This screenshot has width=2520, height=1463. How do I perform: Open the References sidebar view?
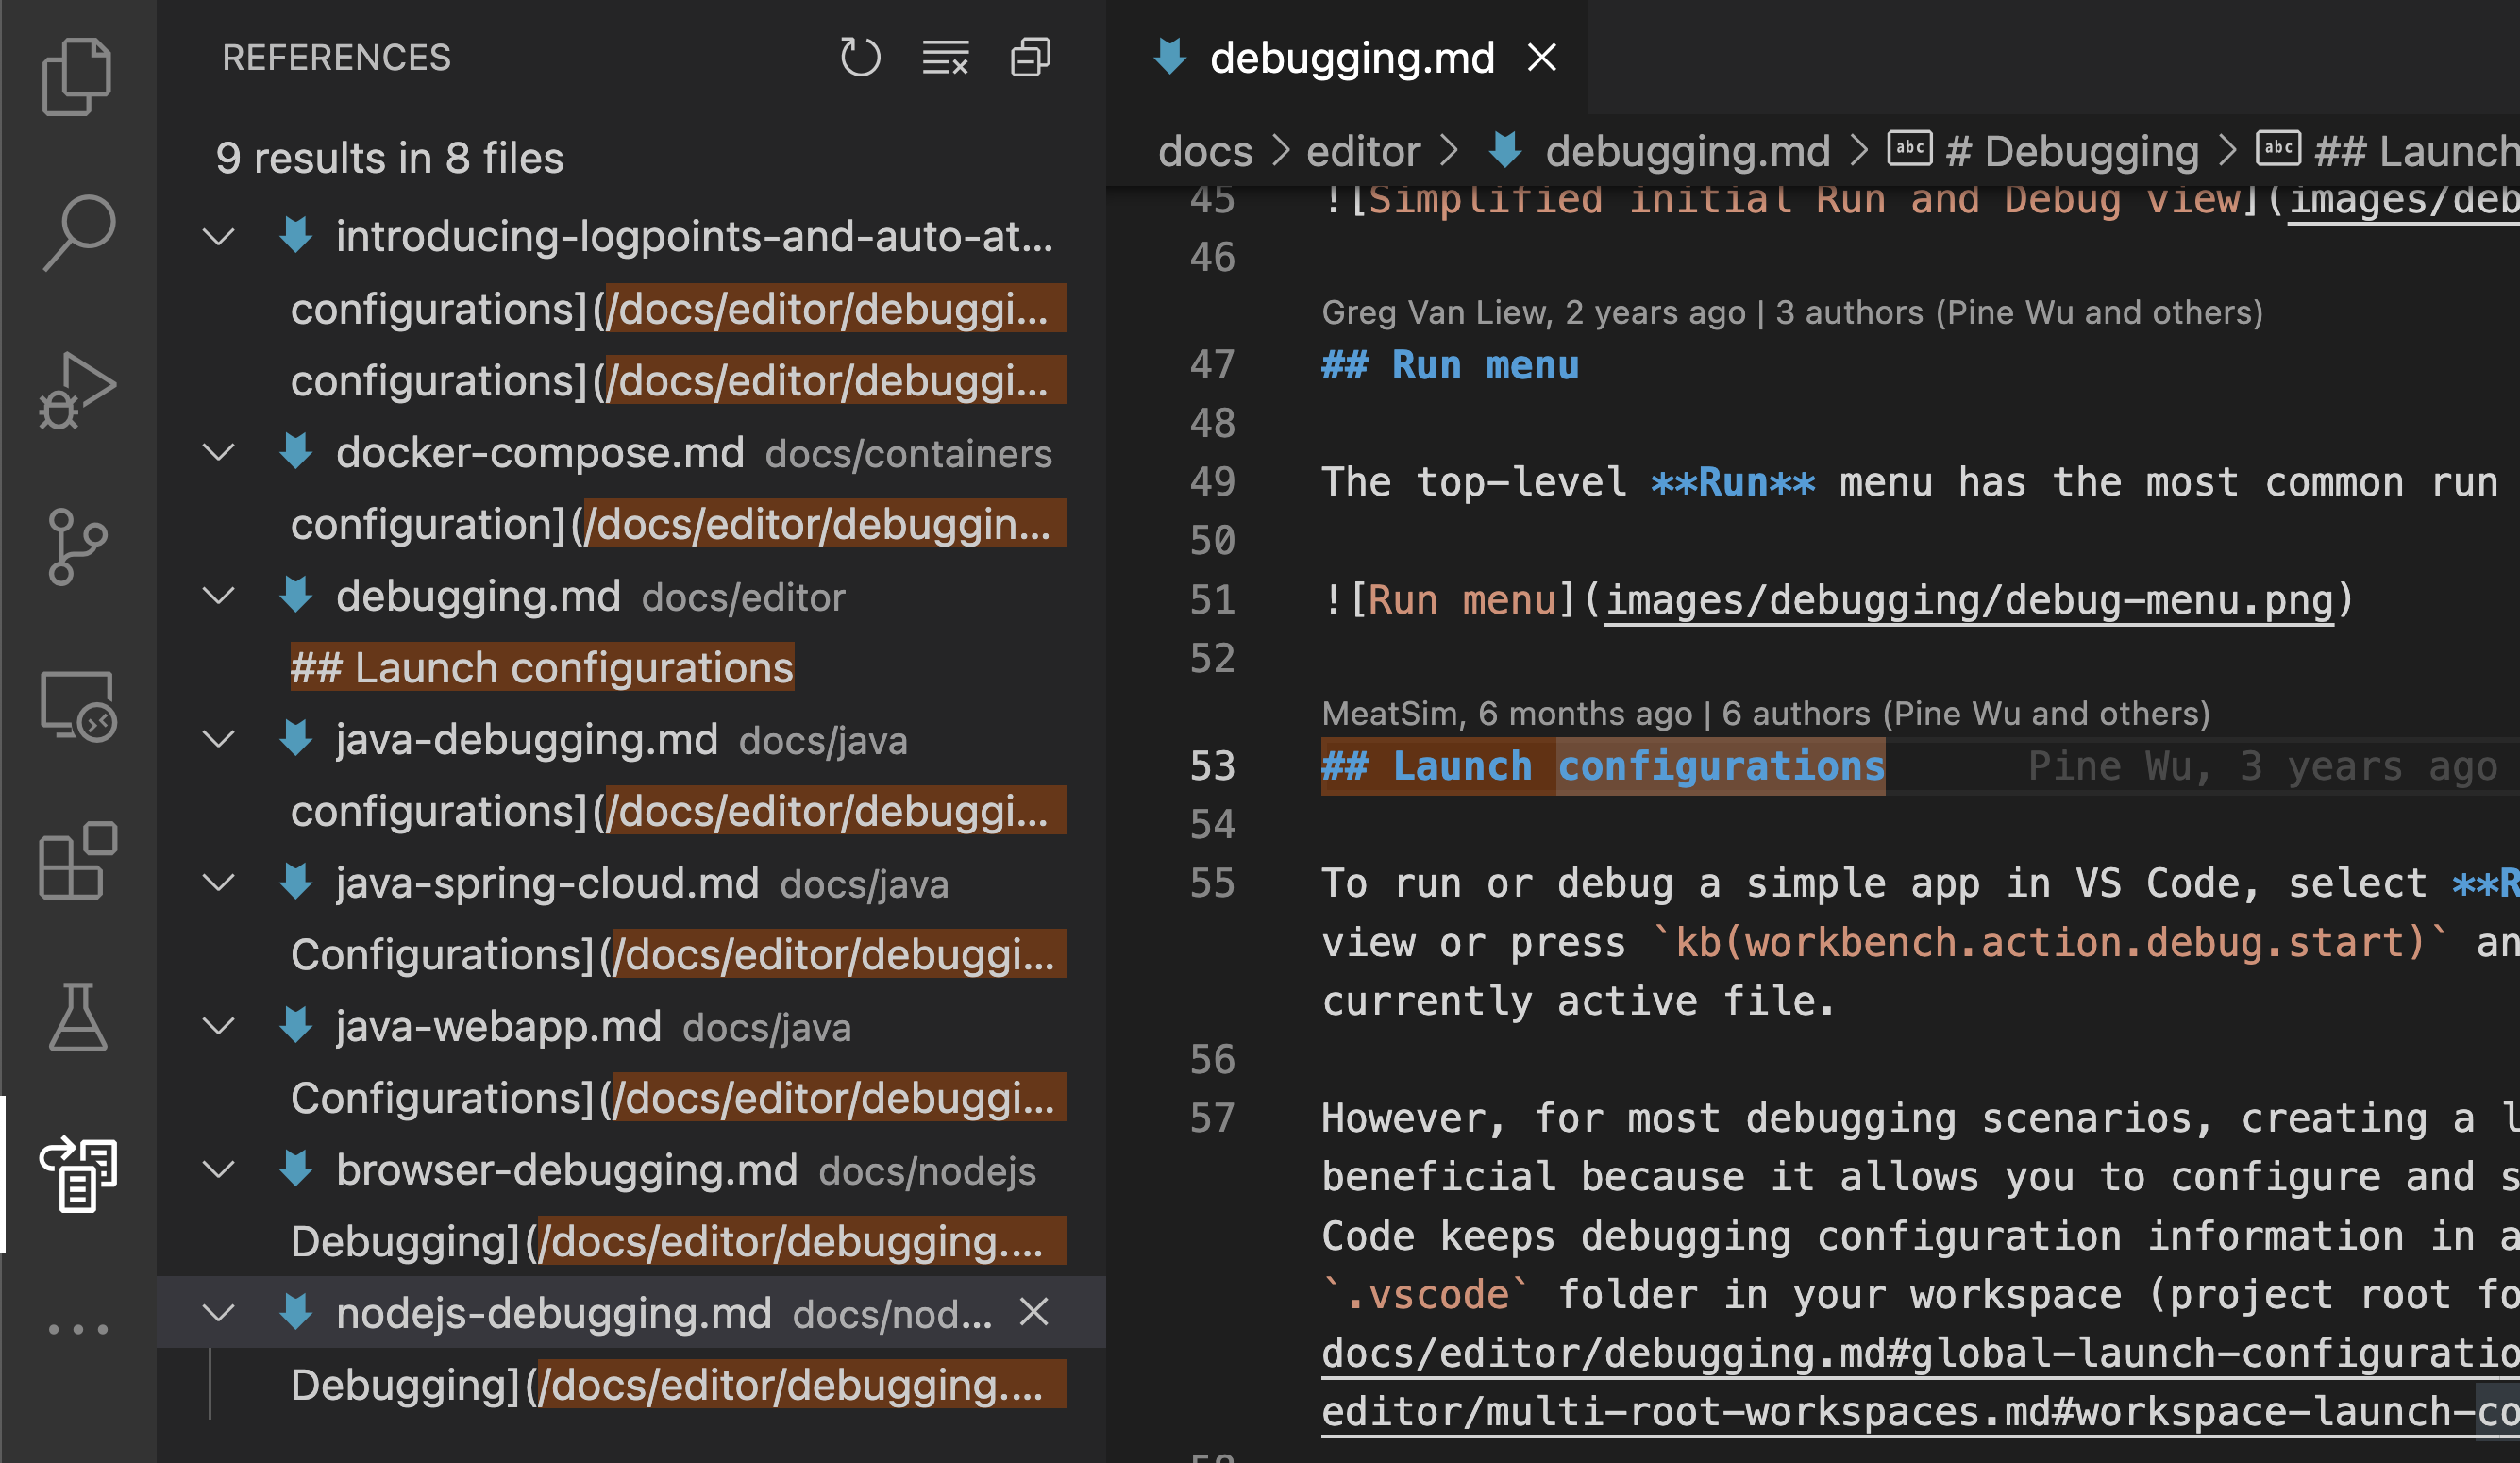point(78,1175)
